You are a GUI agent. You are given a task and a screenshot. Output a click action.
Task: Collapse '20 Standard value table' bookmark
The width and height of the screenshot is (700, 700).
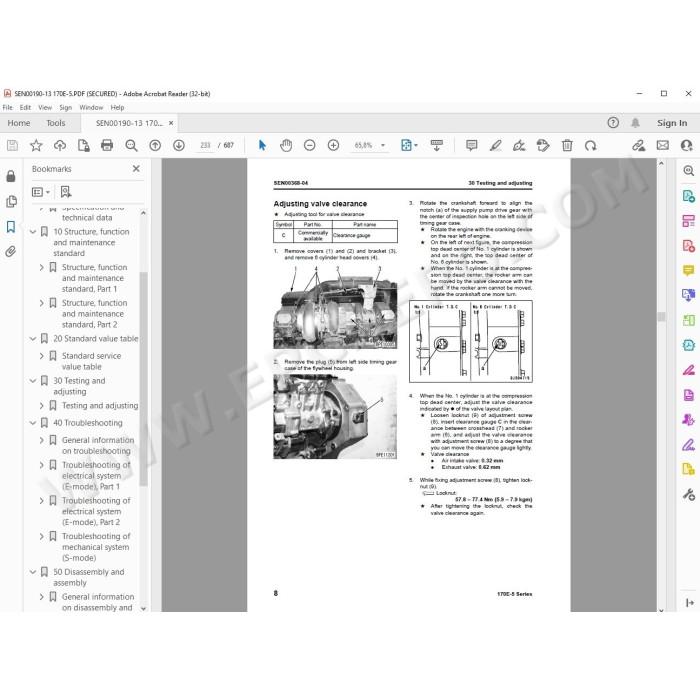[x=33, y=339]
